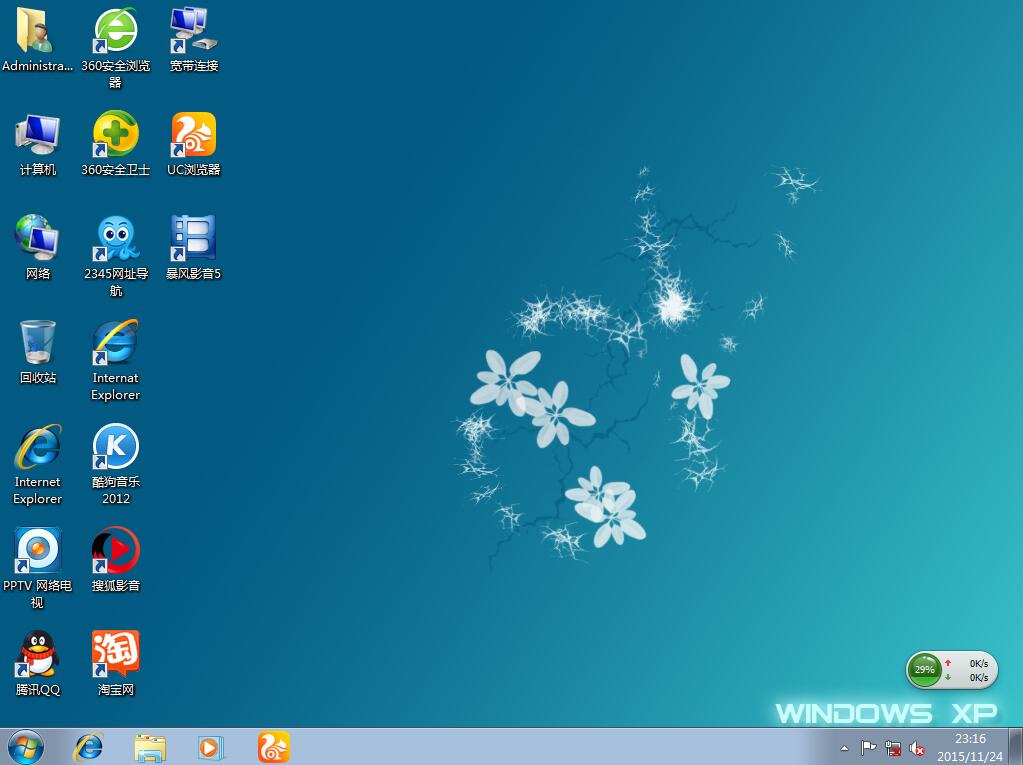Image resolution: width=1023 pixels, height=765 pixels.
Task: Open Action Center flag tray icon
Action: [x=868, y=748]
